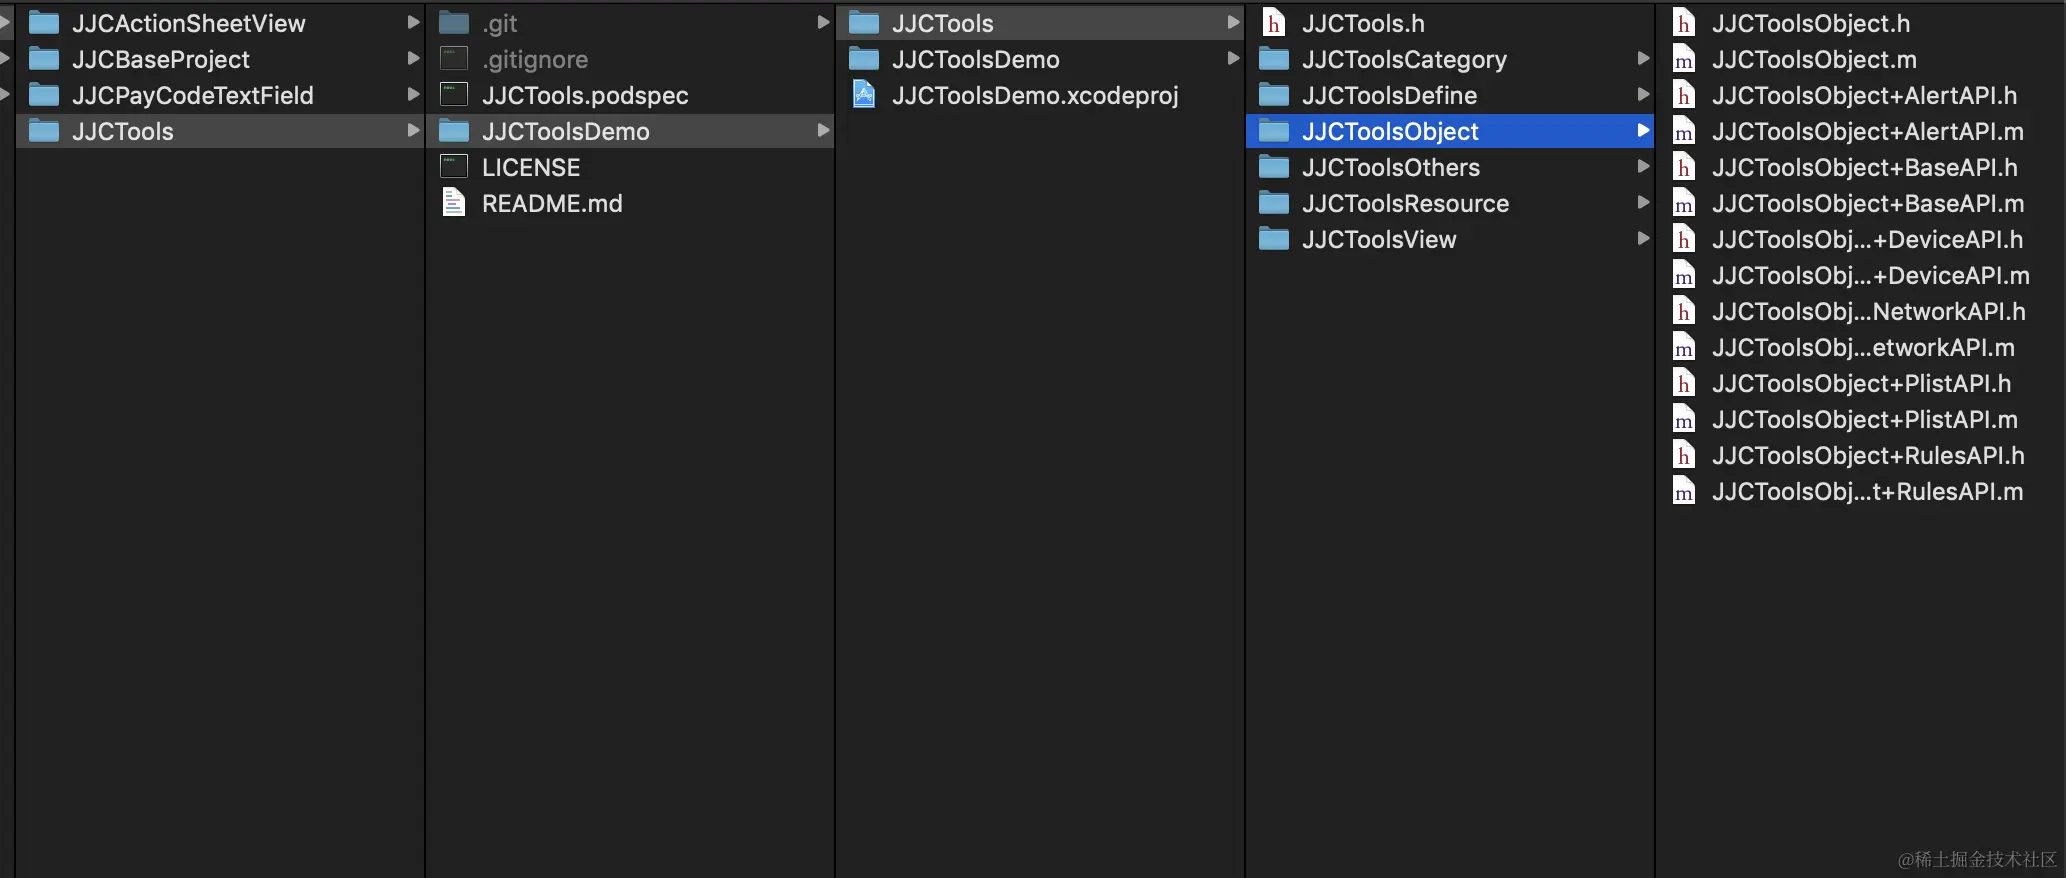Screen dimensions: 2066x878
Task: Click the arrow beside JJCToolsDefine
Action: pyautogui.click(x=1643, y=94)
